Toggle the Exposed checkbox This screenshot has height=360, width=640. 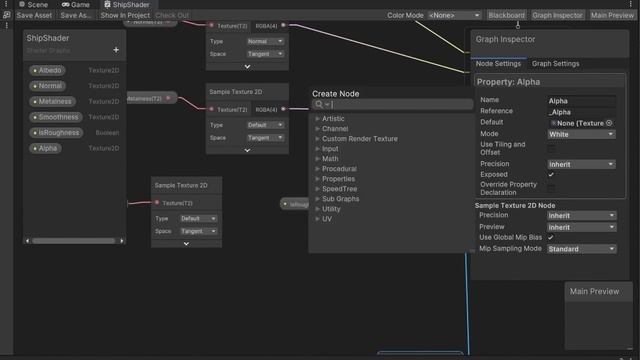click(551, 175)
